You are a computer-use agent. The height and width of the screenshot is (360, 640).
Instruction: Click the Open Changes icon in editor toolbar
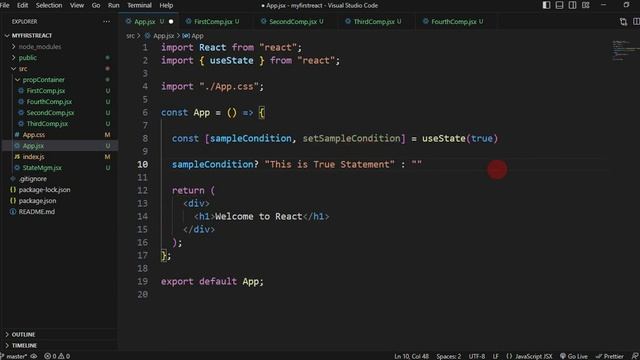pyautogui.click(x=623, y=22)
